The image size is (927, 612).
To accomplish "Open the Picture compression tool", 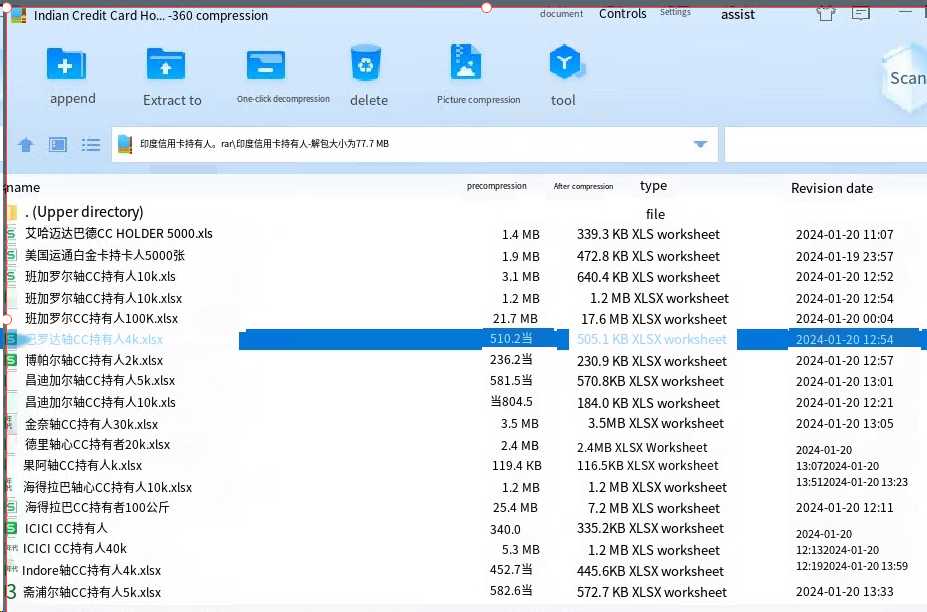I will click(x=465, y=61).
